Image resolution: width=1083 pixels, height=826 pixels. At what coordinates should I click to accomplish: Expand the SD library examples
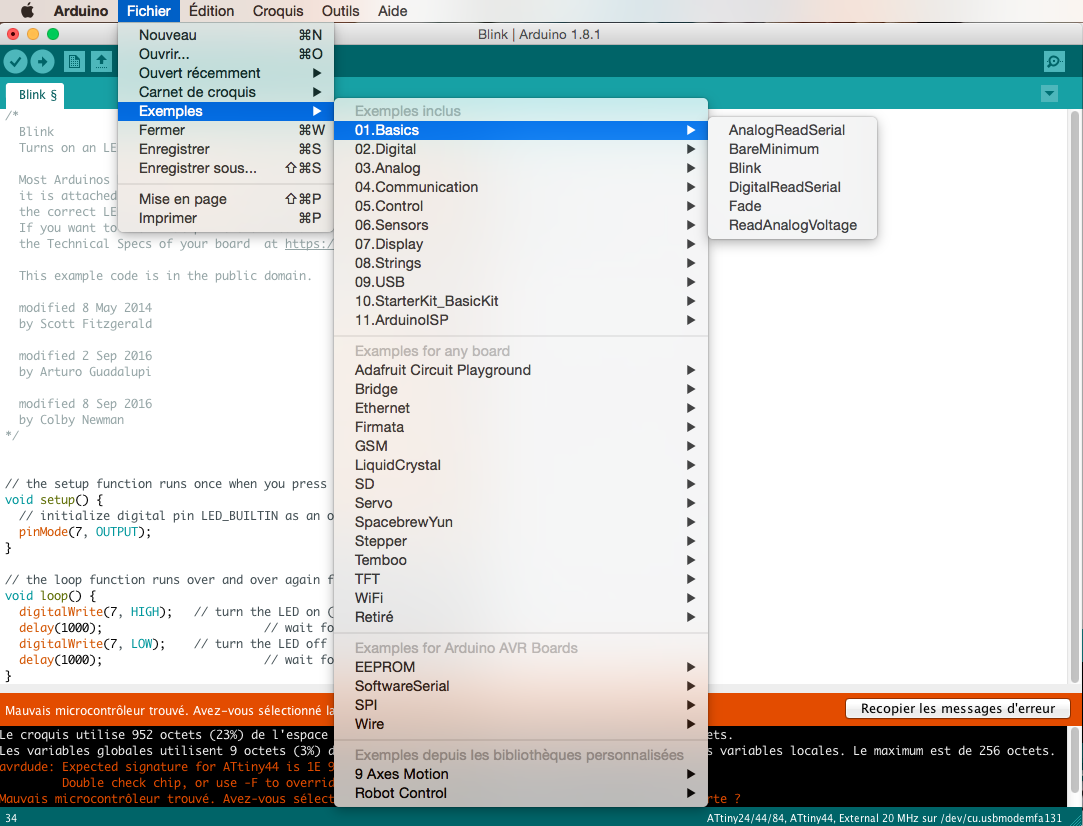coord(521,483)
